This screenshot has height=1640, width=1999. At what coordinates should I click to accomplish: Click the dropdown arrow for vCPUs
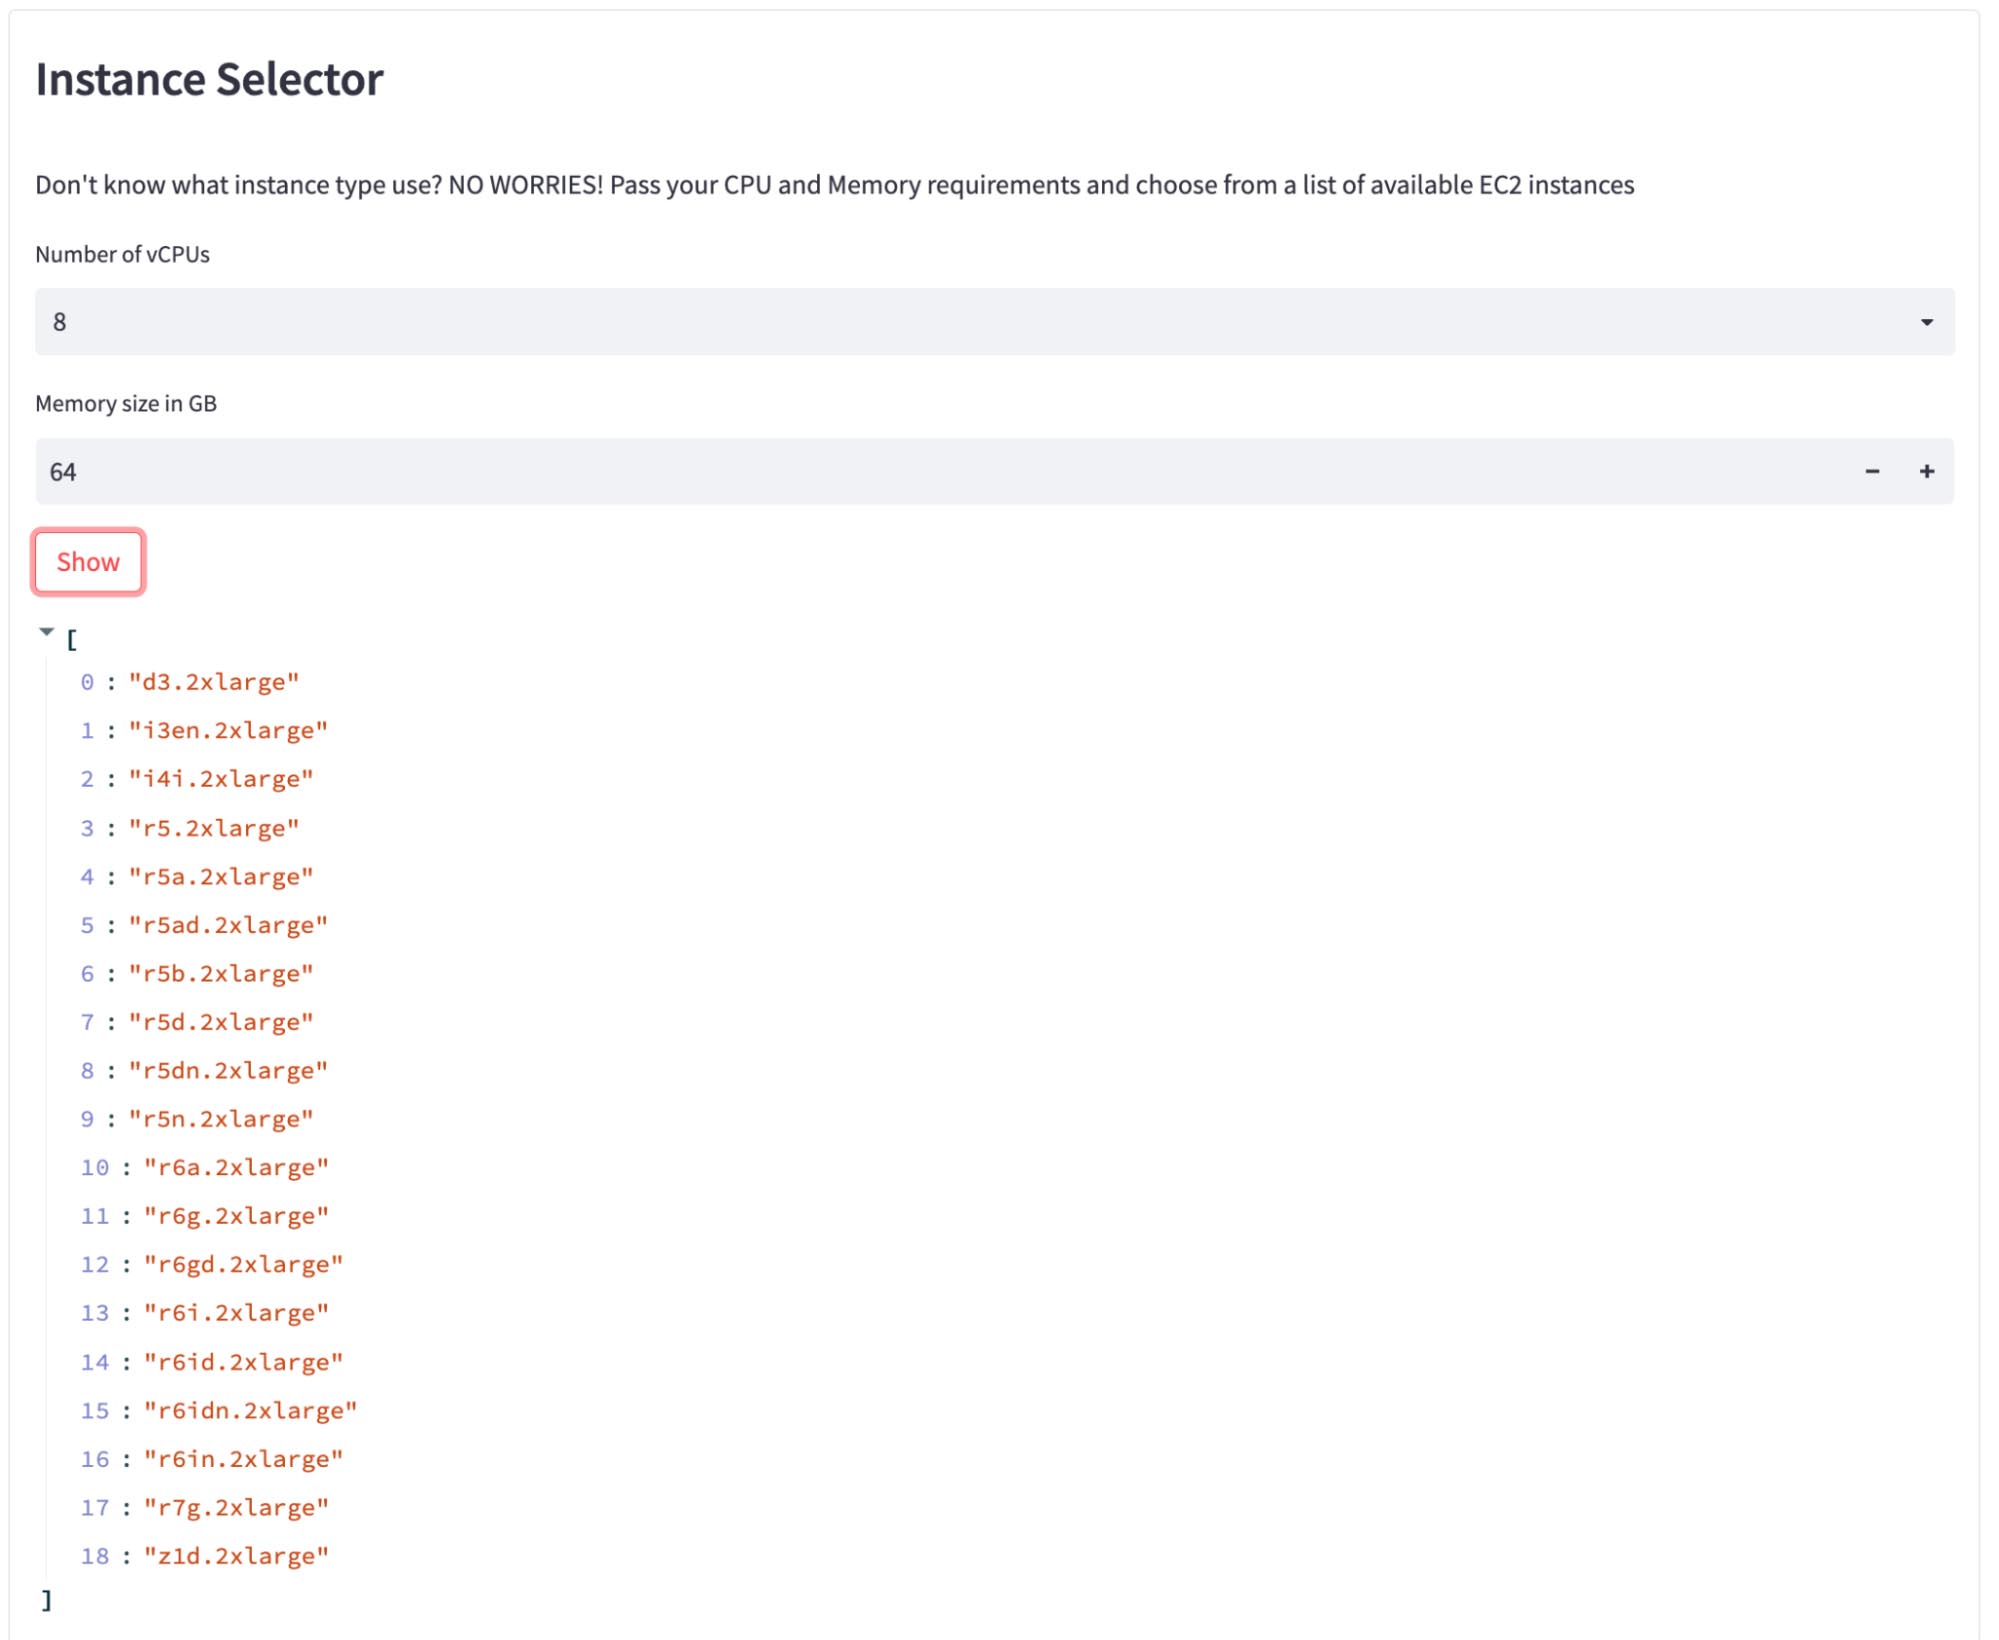click(x=1926, y=322)
